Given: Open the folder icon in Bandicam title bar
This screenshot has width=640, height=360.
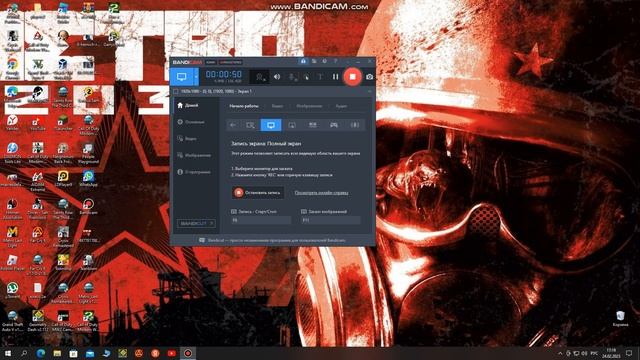Looking at the screenshot, I should 314,62.
